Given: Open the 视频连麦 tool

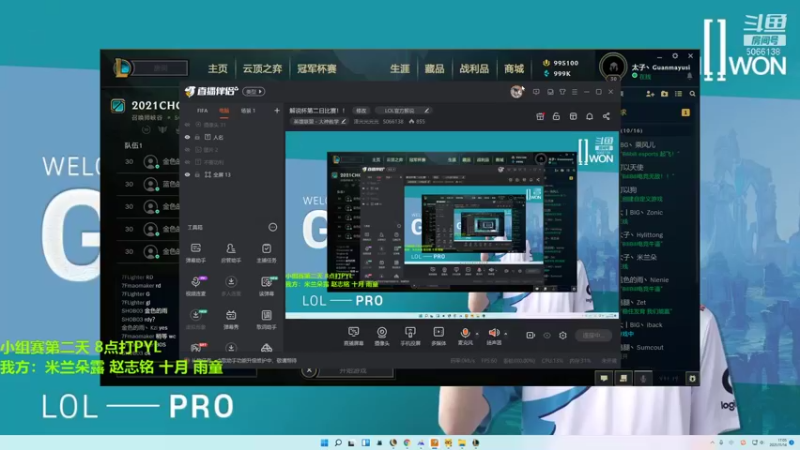Looking at the screenshot, I should (x=195, y=287).
